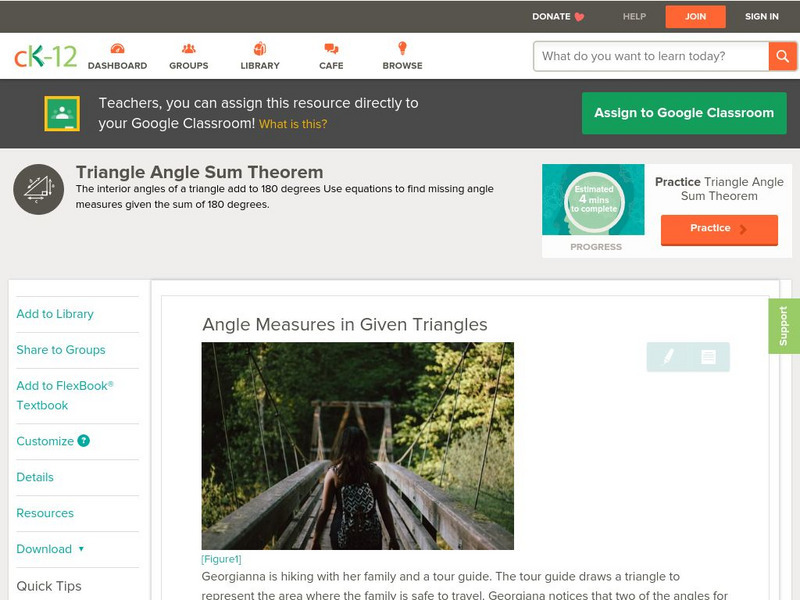Click the CAFE menu label
The width and height of the screenshot is (800, 600).
(x=331, y=66)
